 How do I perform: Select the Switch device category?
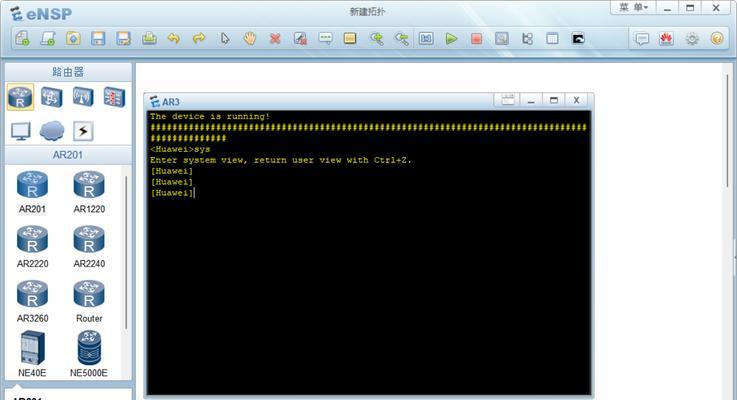click(x=52, y=97)
